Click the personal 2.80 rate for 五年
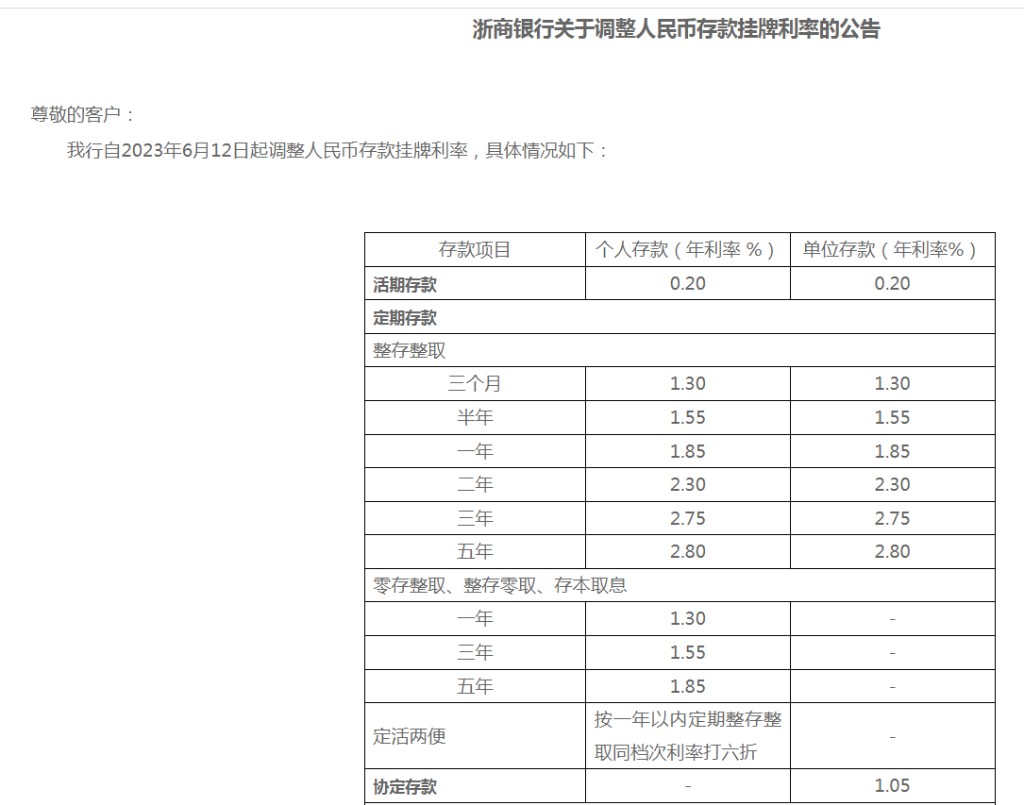This screenshot has width=1024, height=805. [688, 552]
